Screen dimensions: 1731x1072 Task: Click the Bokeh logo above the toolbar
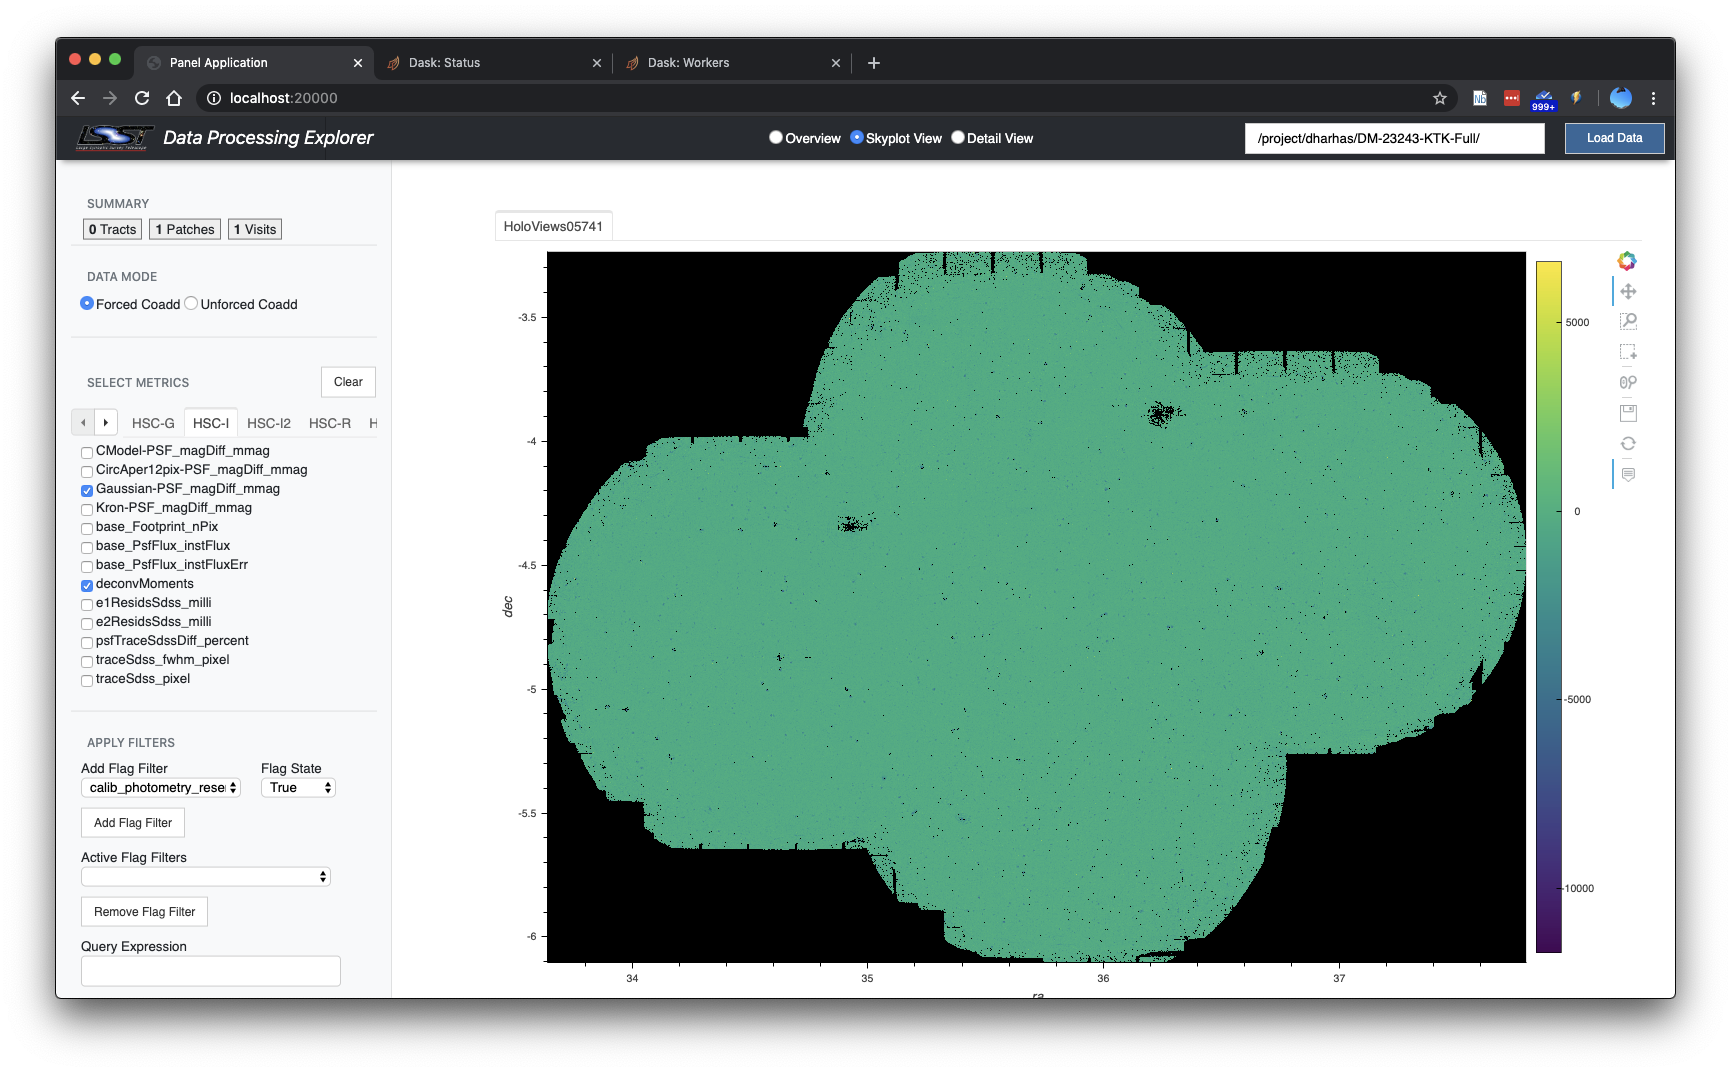(x=1627, y=261)
